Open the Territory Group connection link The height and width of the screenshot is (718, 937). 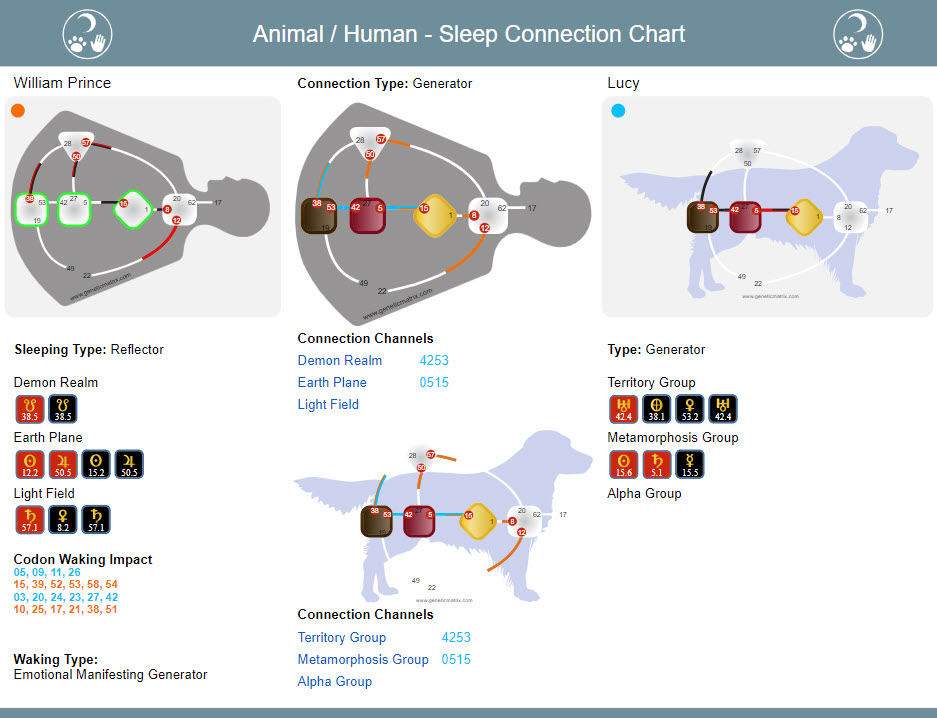pyautogui.click(x=342, y=637)
